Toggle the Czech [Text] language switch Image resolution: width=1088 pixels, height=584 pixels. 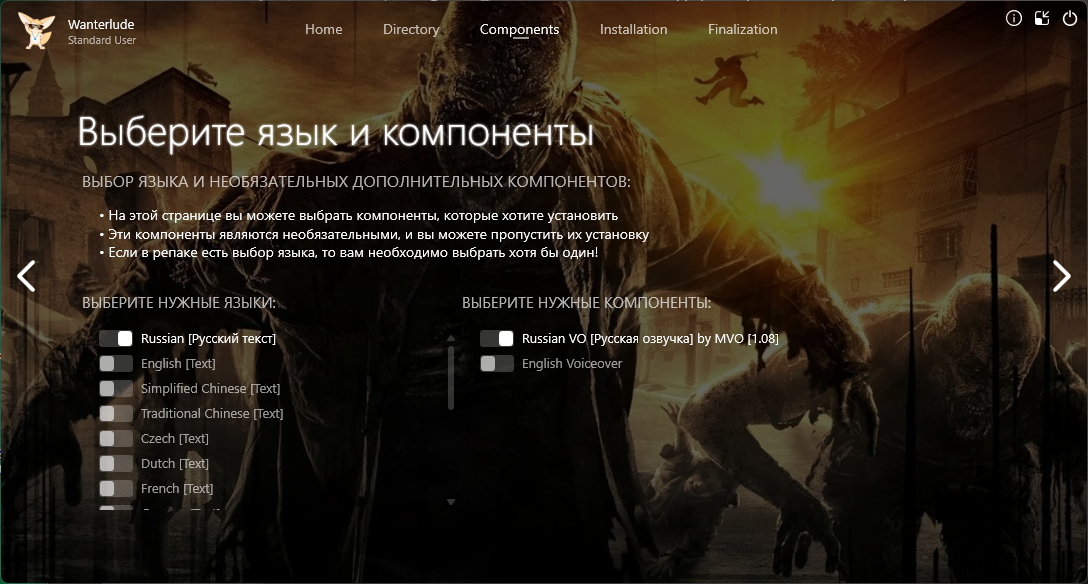[116, 438]
